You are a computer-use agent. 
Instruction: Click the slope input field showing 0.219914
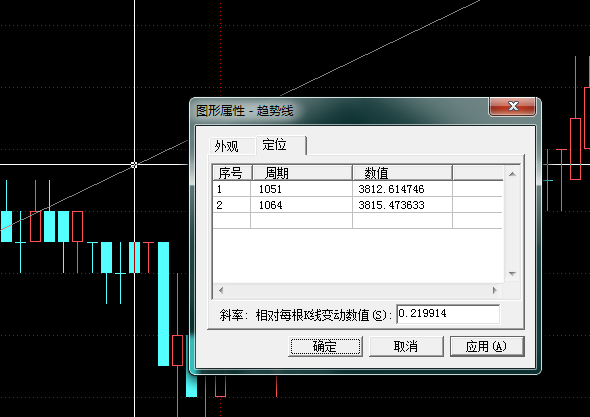448,314
